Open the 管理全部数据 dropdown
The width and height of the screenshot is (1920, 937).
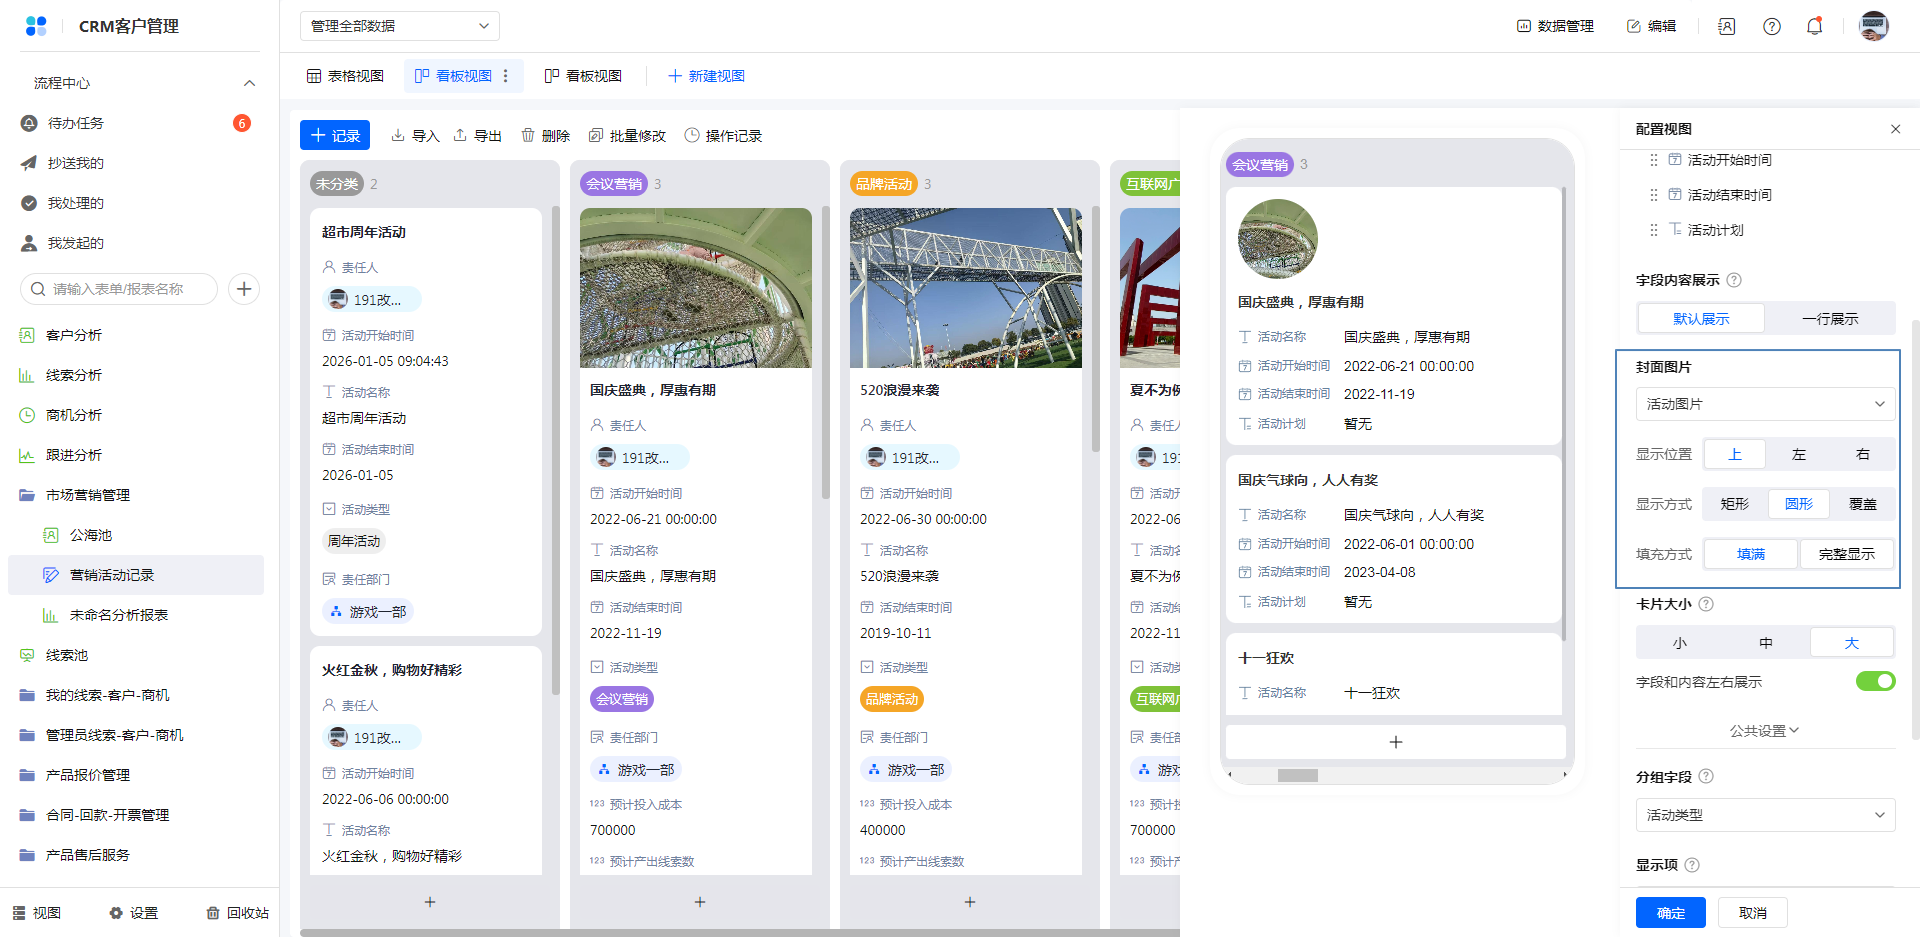(x=399, y=26)
